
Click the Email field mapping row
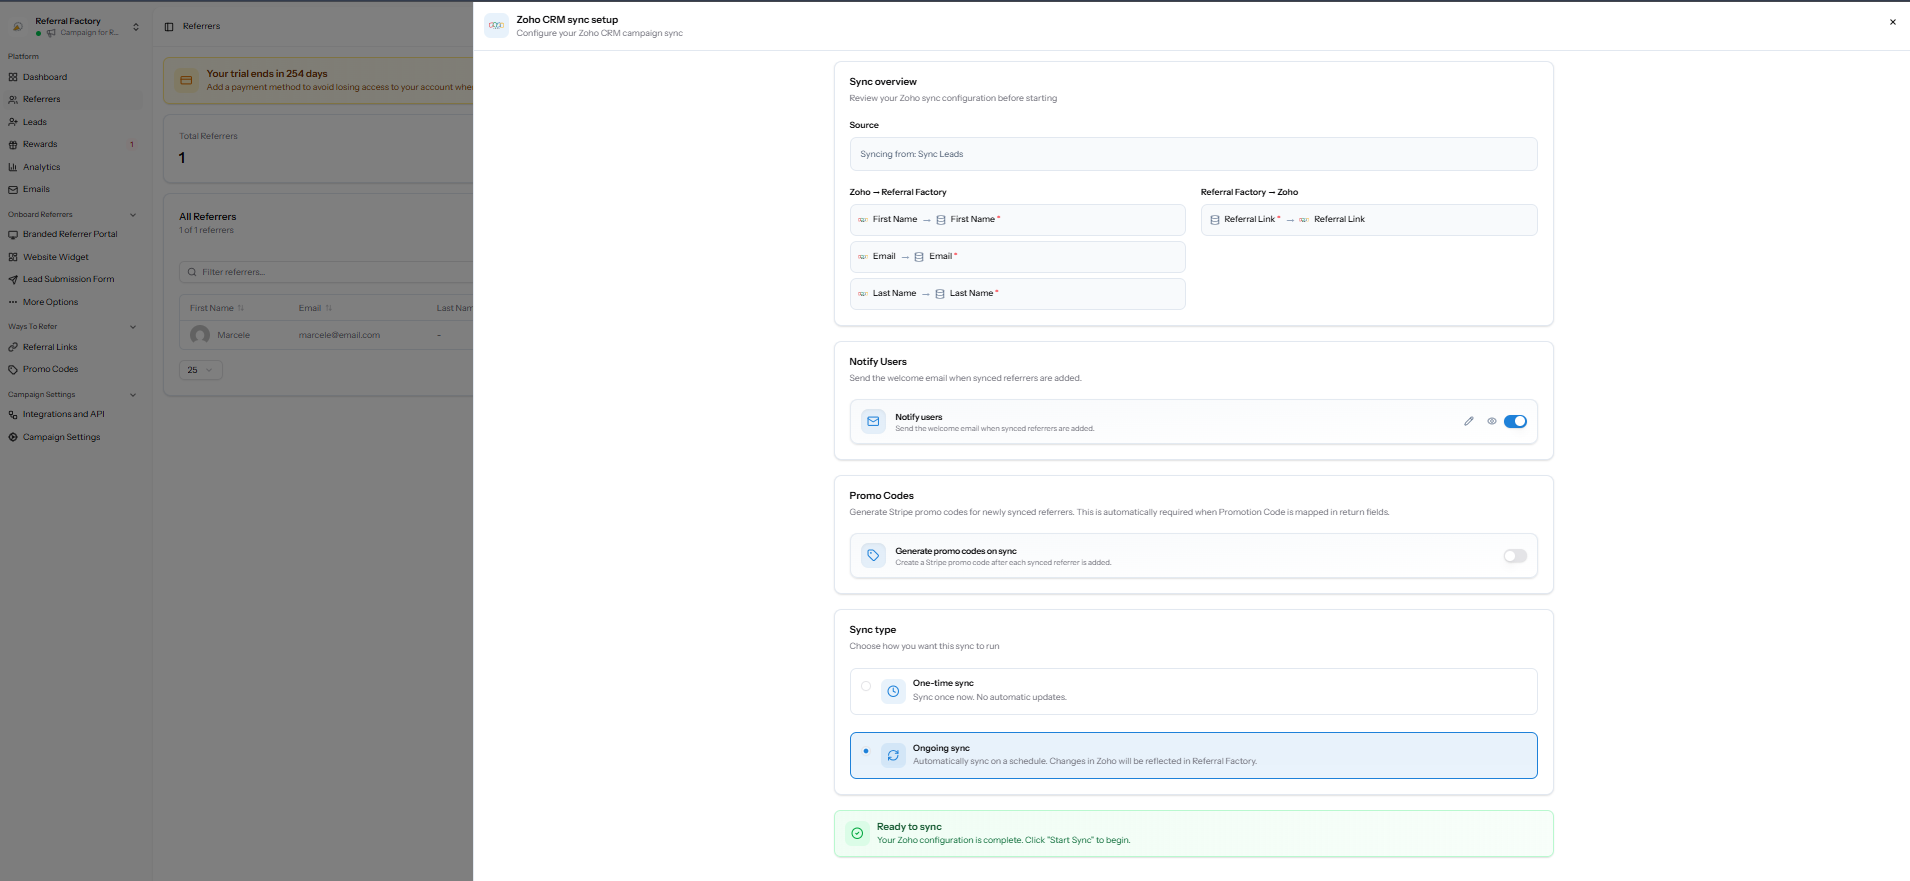pos(1017,257)
